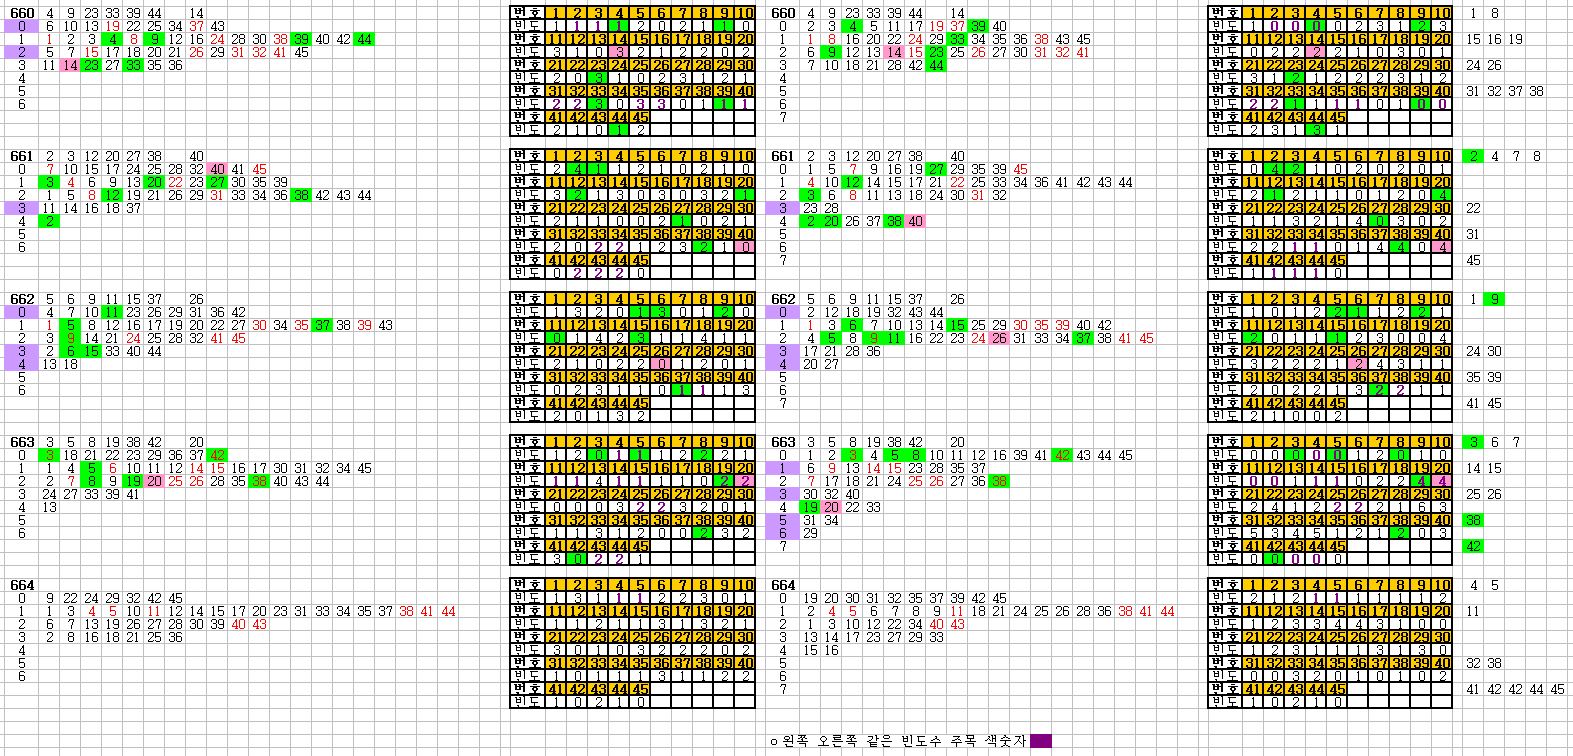Select the pink 40 cell in the left 661 block's row 0
This screenshot has width=1573, height=756.
tap(217, 169)
